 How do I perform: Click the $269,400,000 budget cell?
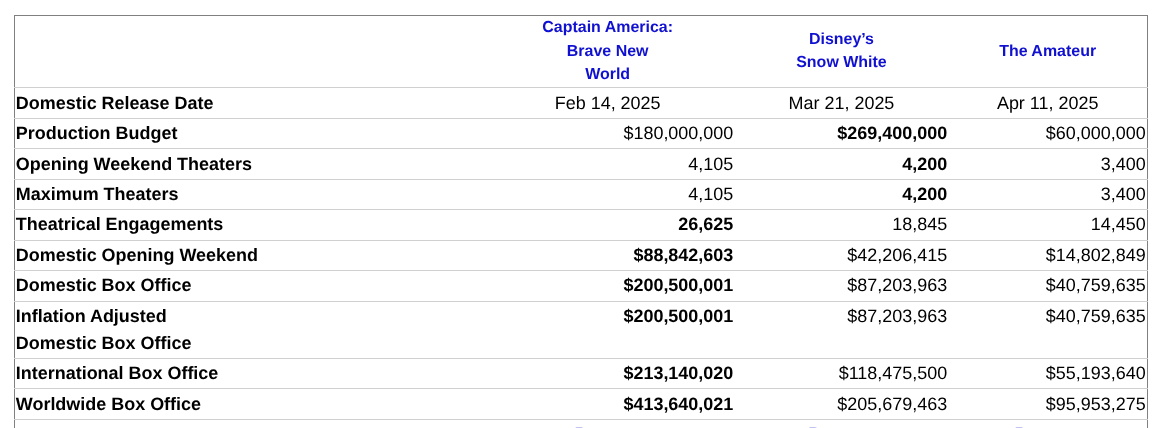tap(892, 133)
